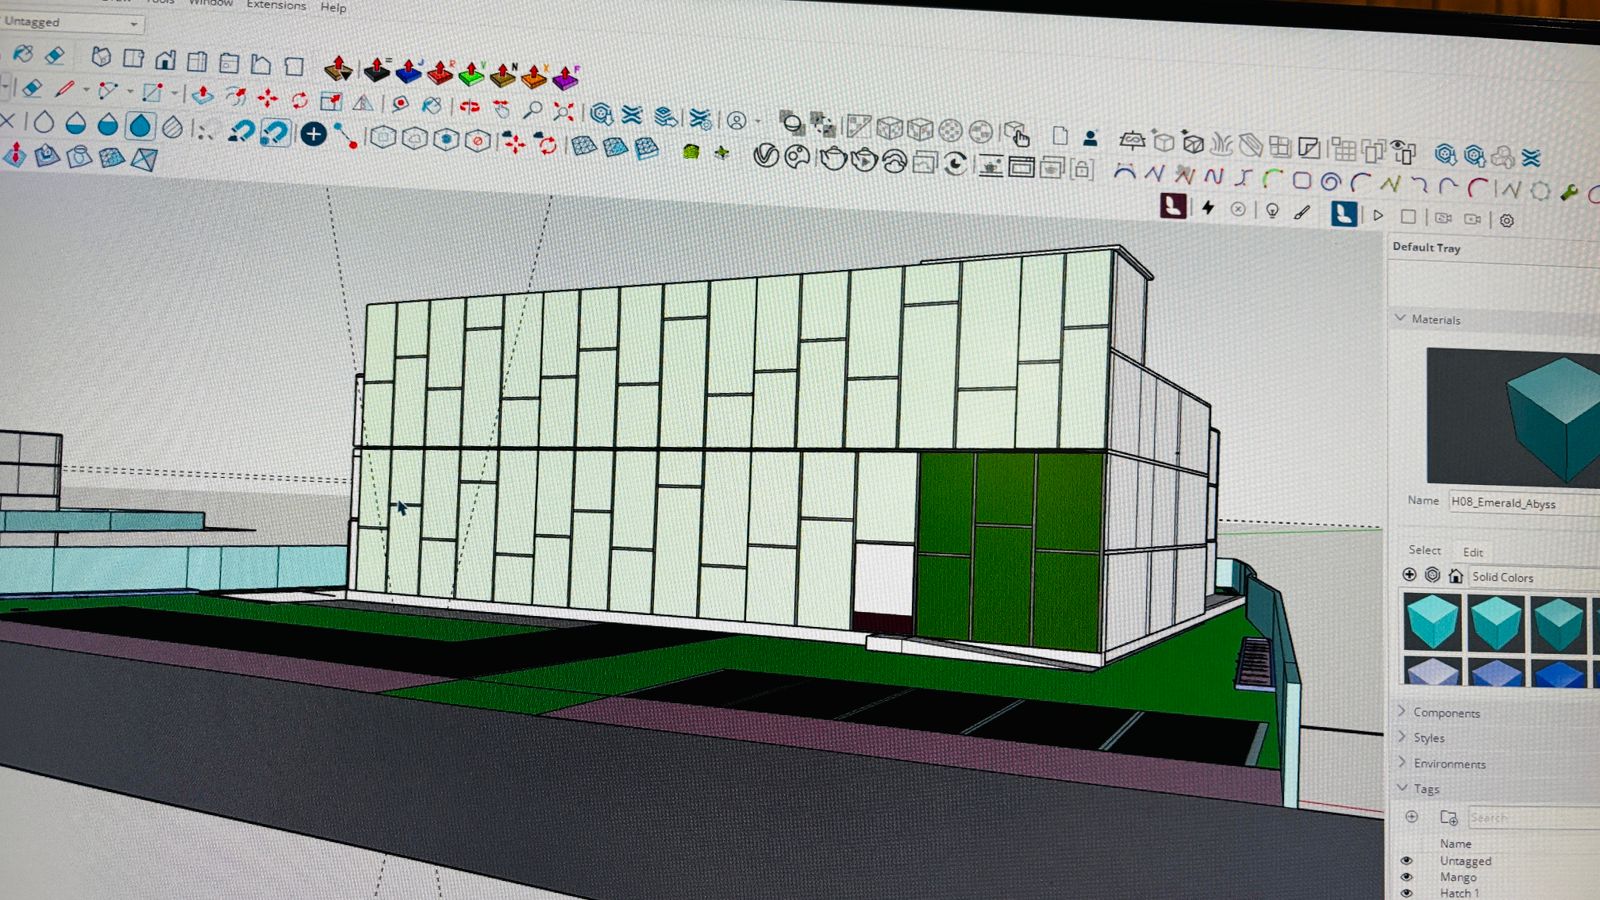The width and height of the screenshot is (1600, 900).
Task: Collapse the Tags panel
Action: pos(1401,788)
